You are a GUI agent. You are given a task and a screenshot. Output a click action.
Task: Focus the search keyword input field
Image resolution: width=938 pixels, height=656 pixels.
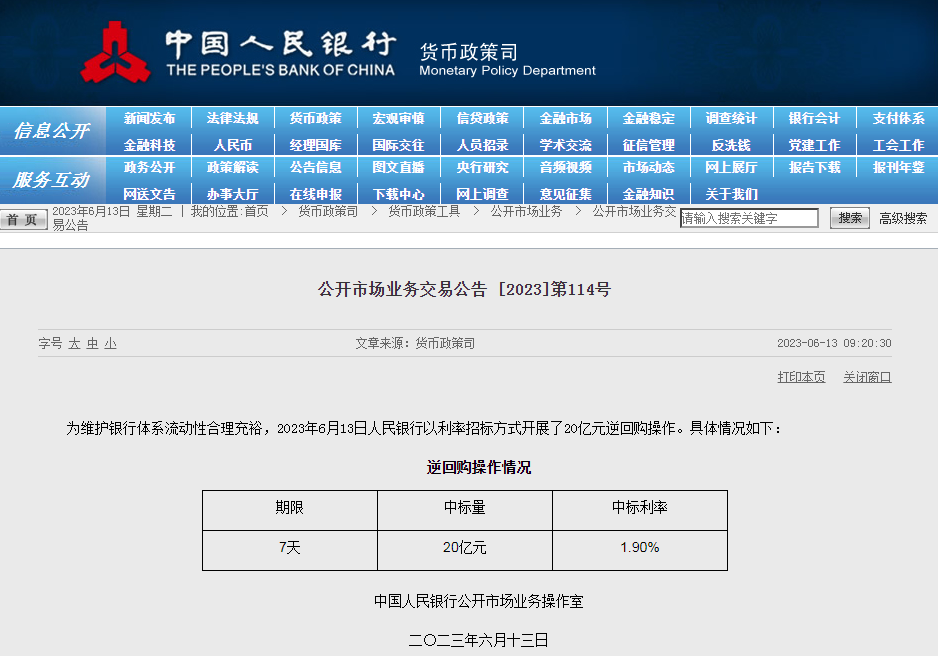(749, 218)
